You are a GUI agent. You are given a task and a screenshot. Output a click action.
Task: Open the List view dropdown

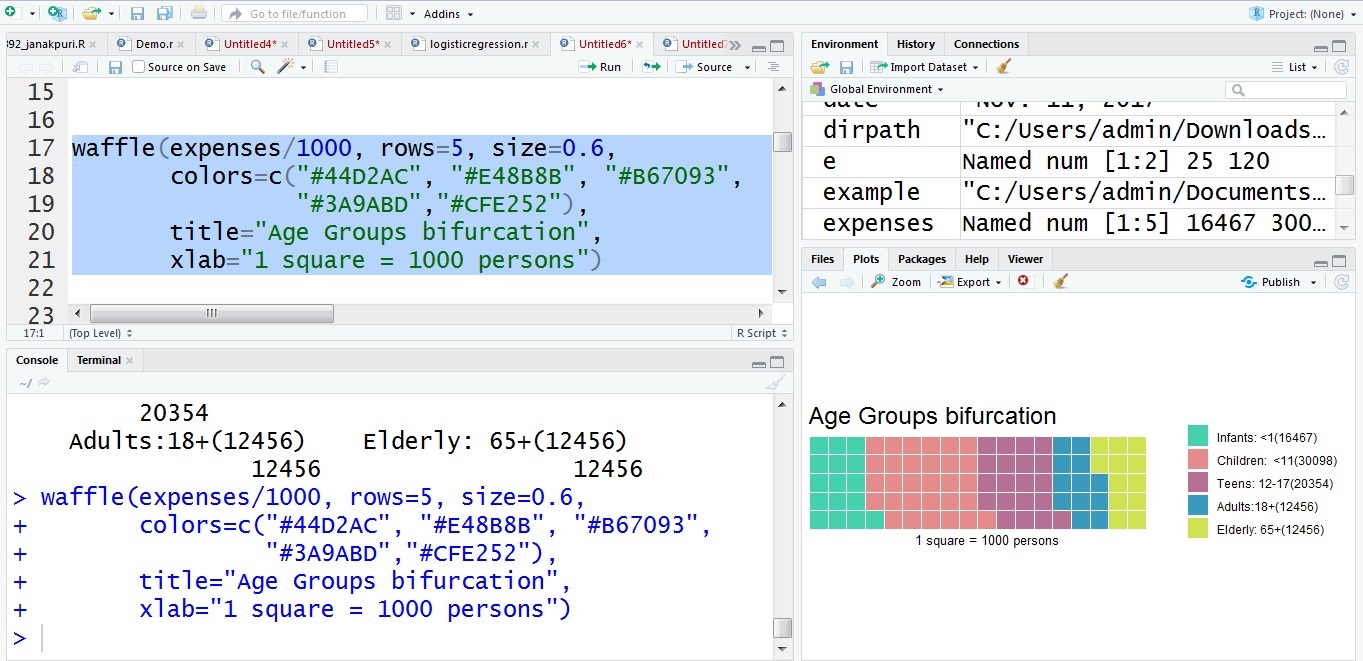point(1295,67)
